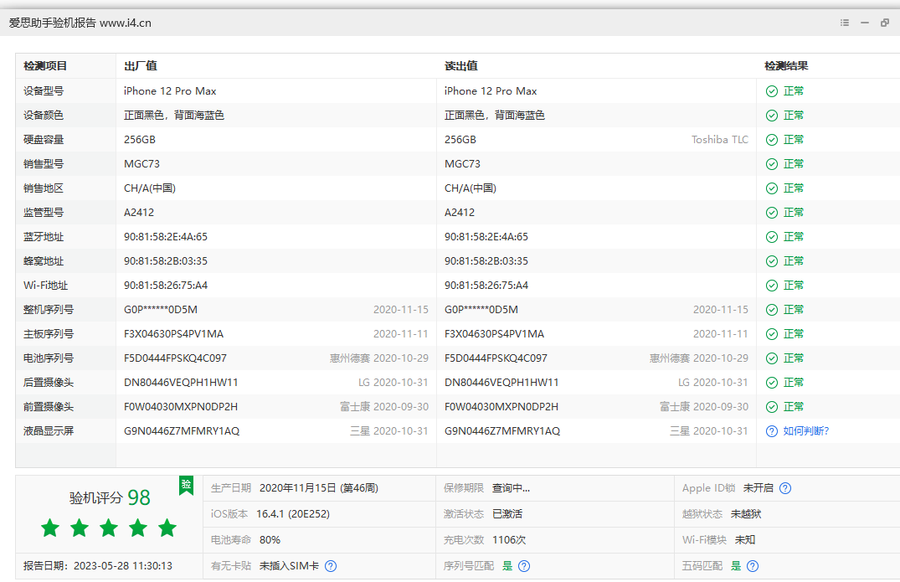The image size is (900, 582).
Task: Click the fifth green rating star
Action: click(x=167, y=527)
